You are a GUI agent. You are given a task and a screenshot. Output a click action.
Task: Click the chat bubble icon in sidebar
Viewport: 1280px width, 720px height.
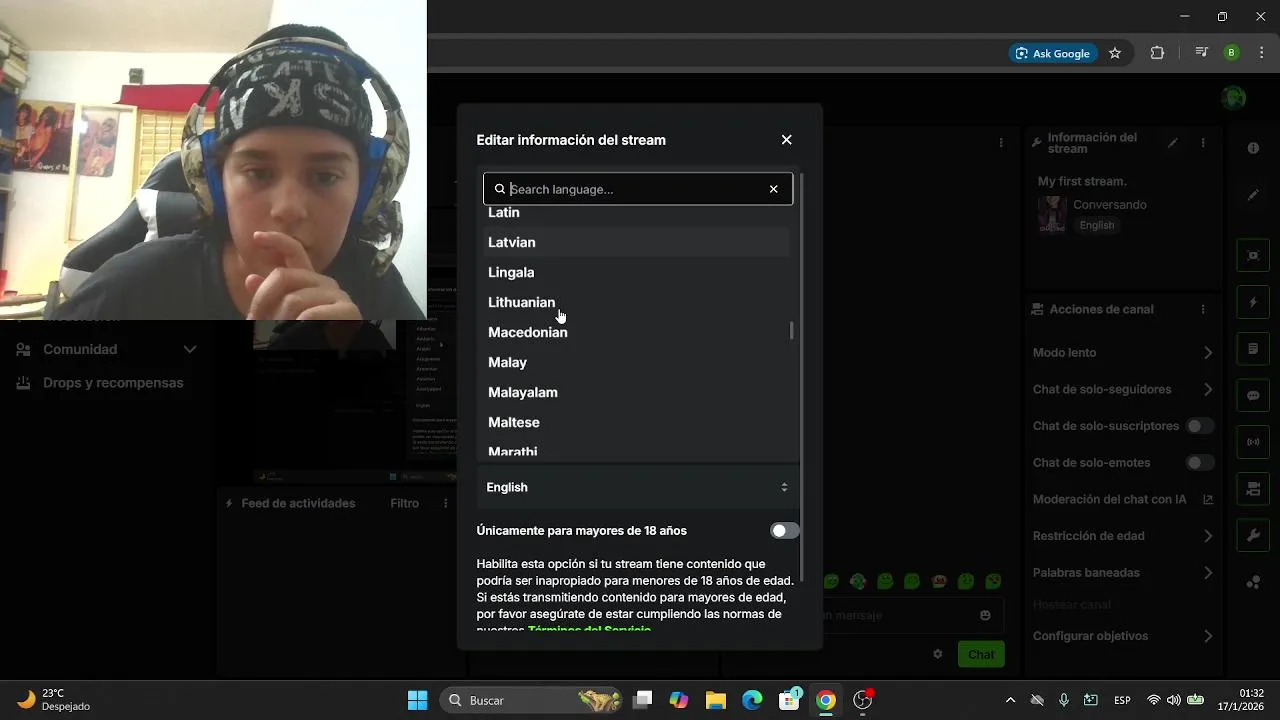pyautogui.click(x=1253, y=395)
